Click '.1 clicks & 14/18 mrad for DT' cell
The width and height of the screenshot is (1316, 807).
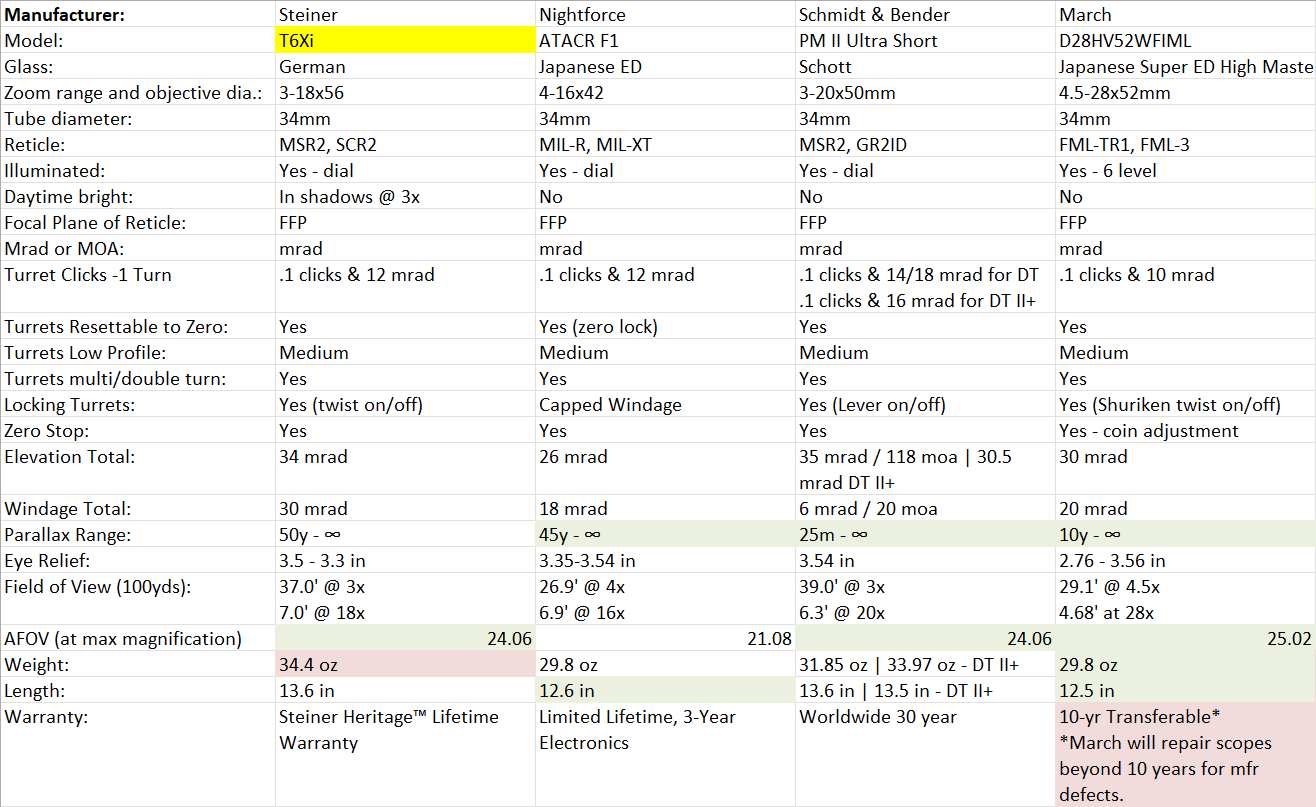click(x=926, y=288)
